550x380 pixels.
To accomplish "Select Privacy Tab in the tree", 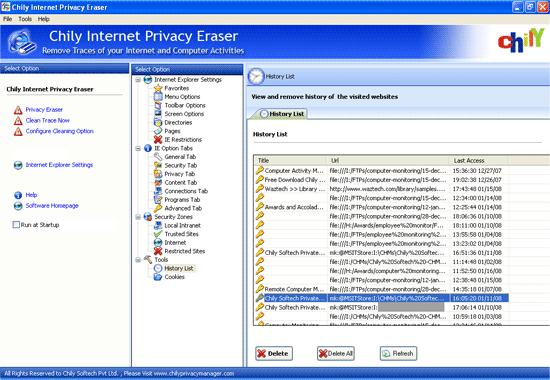I will tap(180, 174).
